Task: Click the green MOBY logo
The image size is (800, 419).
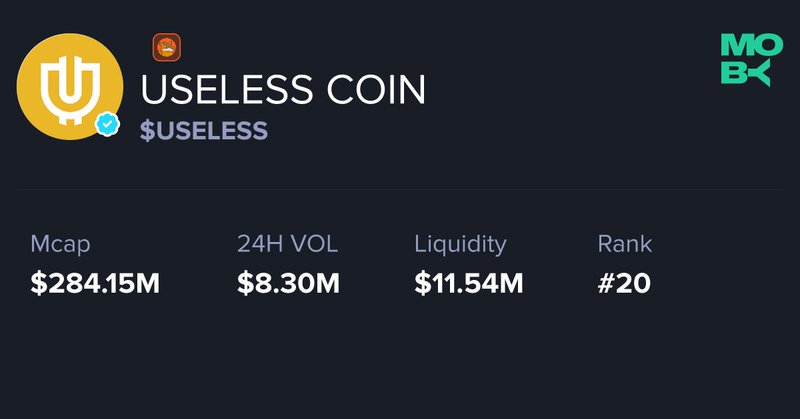Action: pos(752,60)
